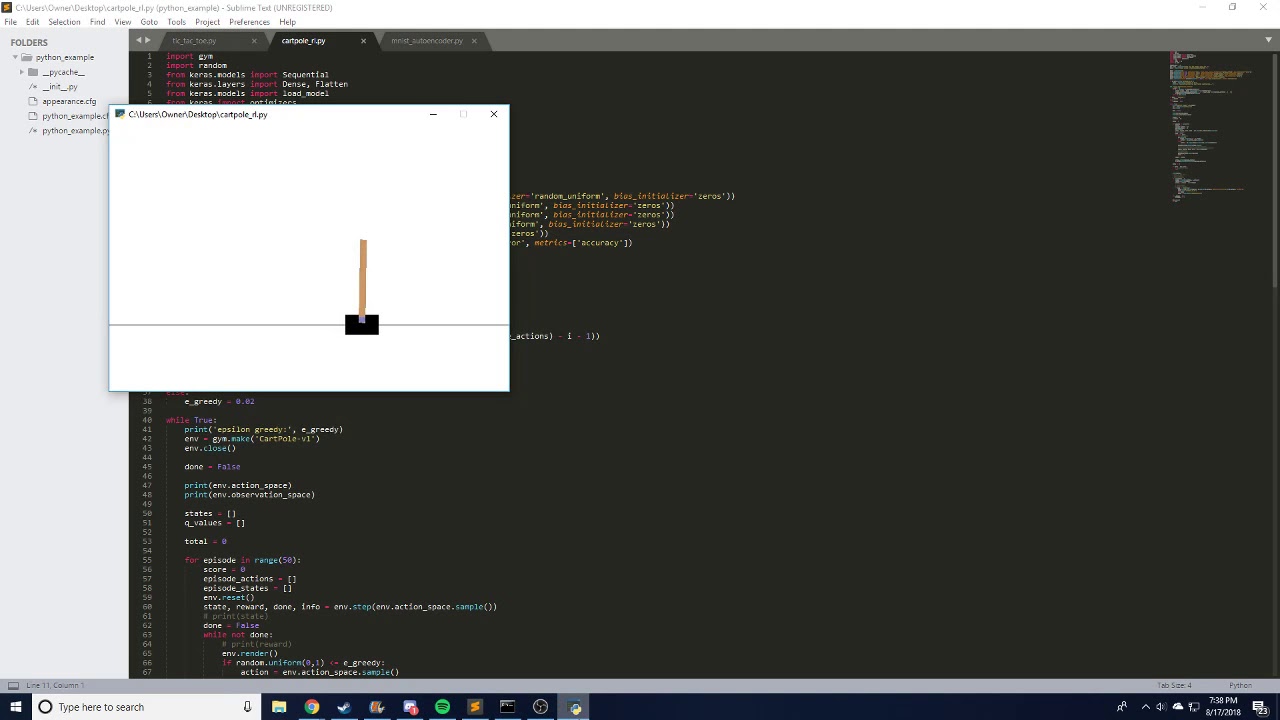
Task: Click the cartpole window title icon
Action: point(120,114)
